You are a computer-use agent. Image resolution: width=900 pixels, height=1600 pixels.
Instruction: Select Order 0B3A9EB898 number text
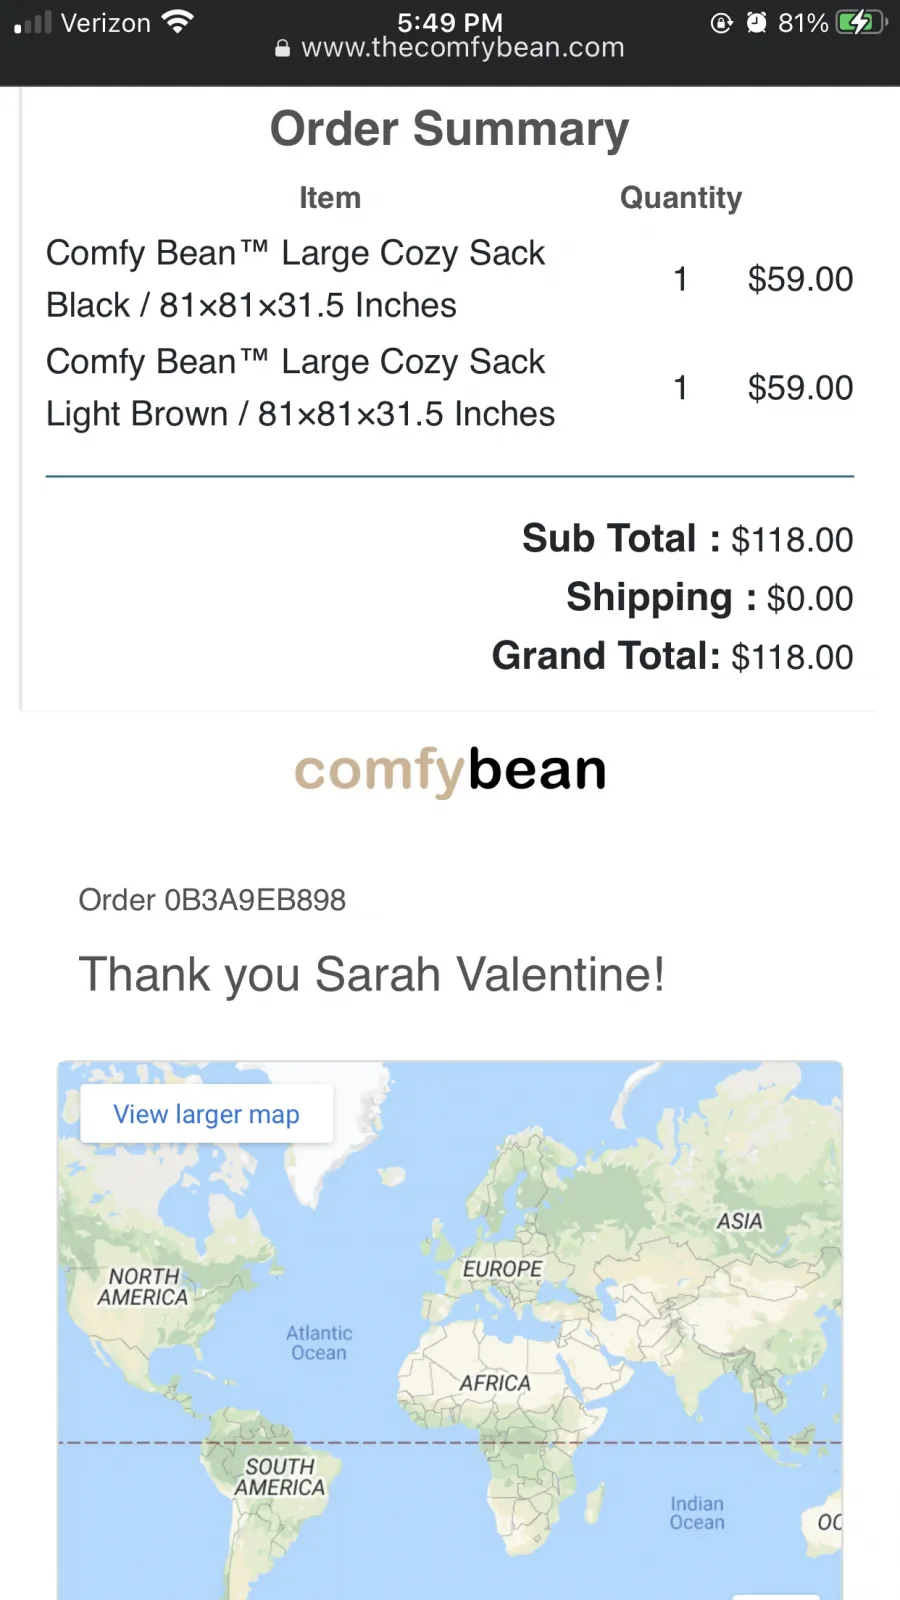tap(212, 900)
